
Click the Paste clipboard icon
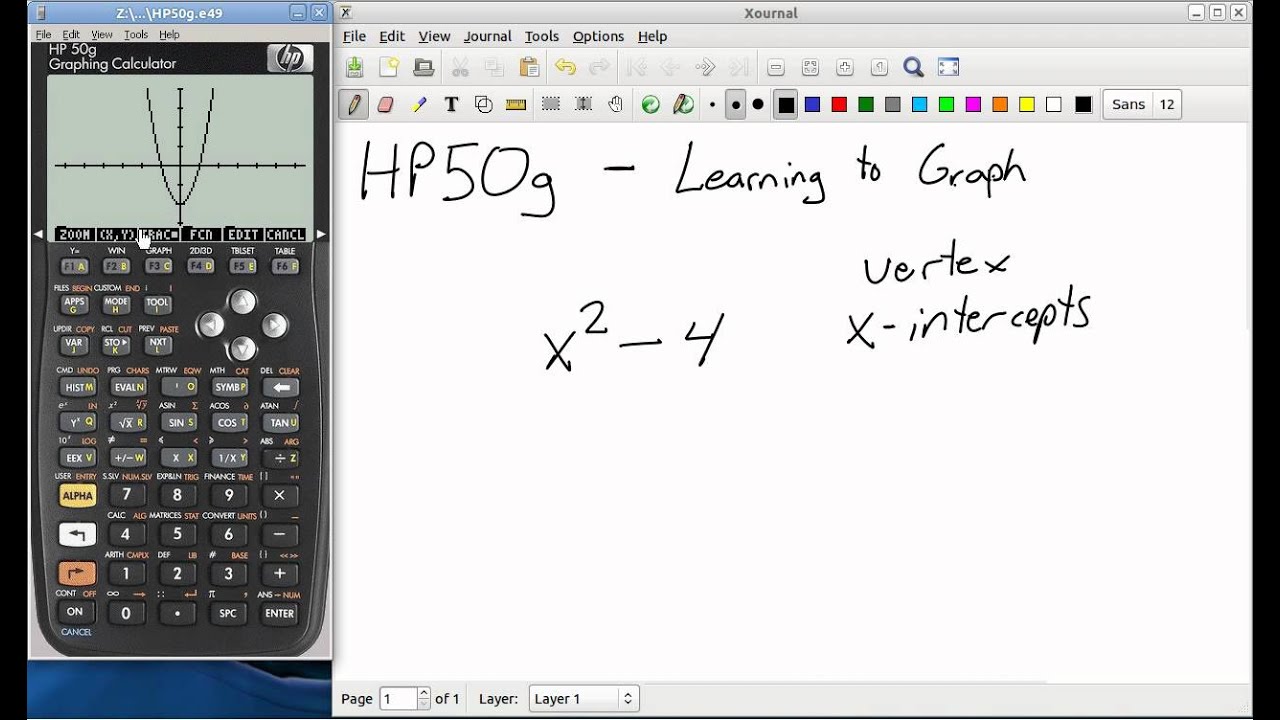(529, 67)
